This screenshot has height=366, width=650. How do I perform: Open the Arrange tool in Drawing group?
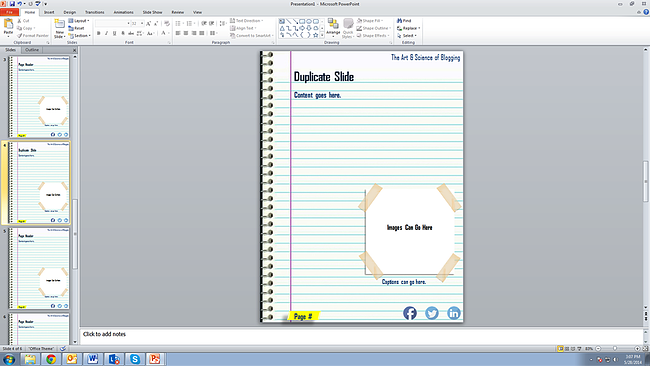(x=333, y=26)
